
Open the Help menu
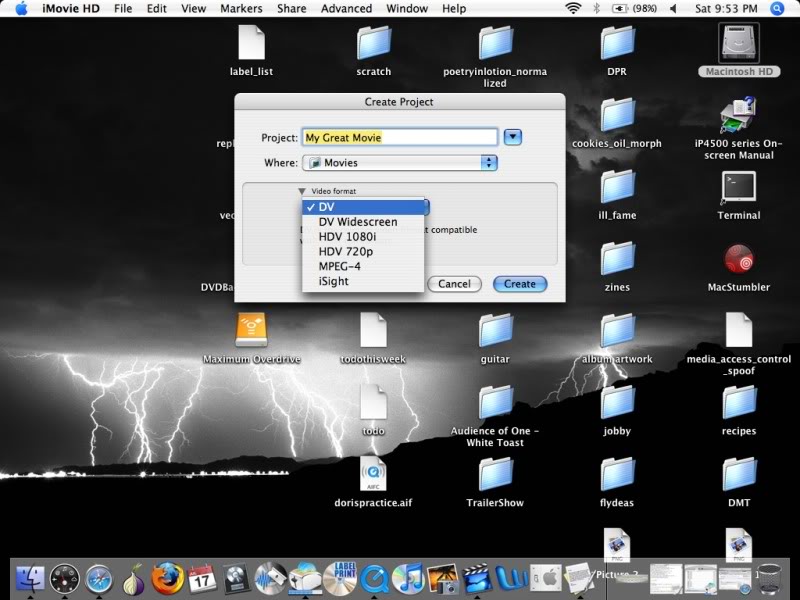pyautogui.click(x=454, y=9)
